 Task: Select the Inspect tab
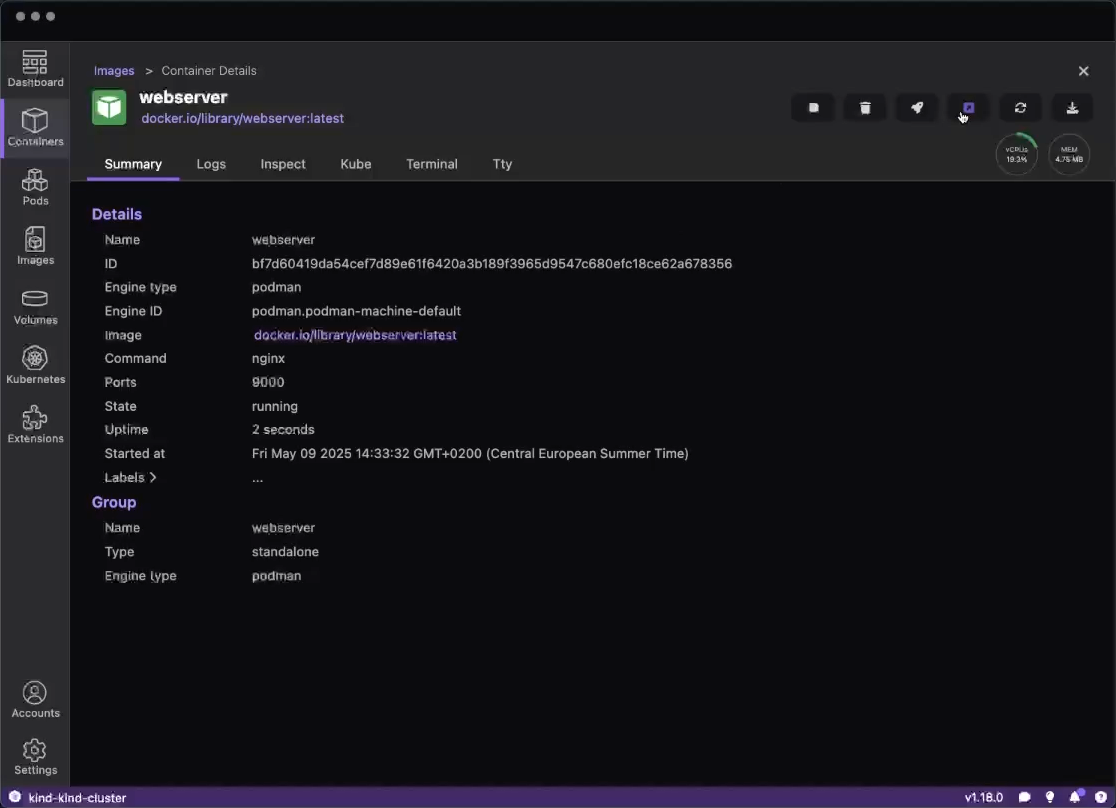coord(283,164)
